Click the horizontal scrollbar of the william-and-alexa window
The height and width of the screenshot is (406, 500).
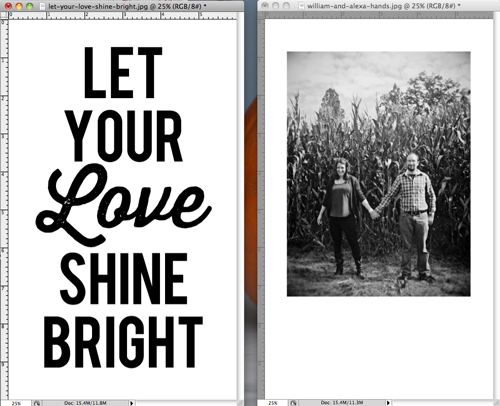(x=442, y=403)
